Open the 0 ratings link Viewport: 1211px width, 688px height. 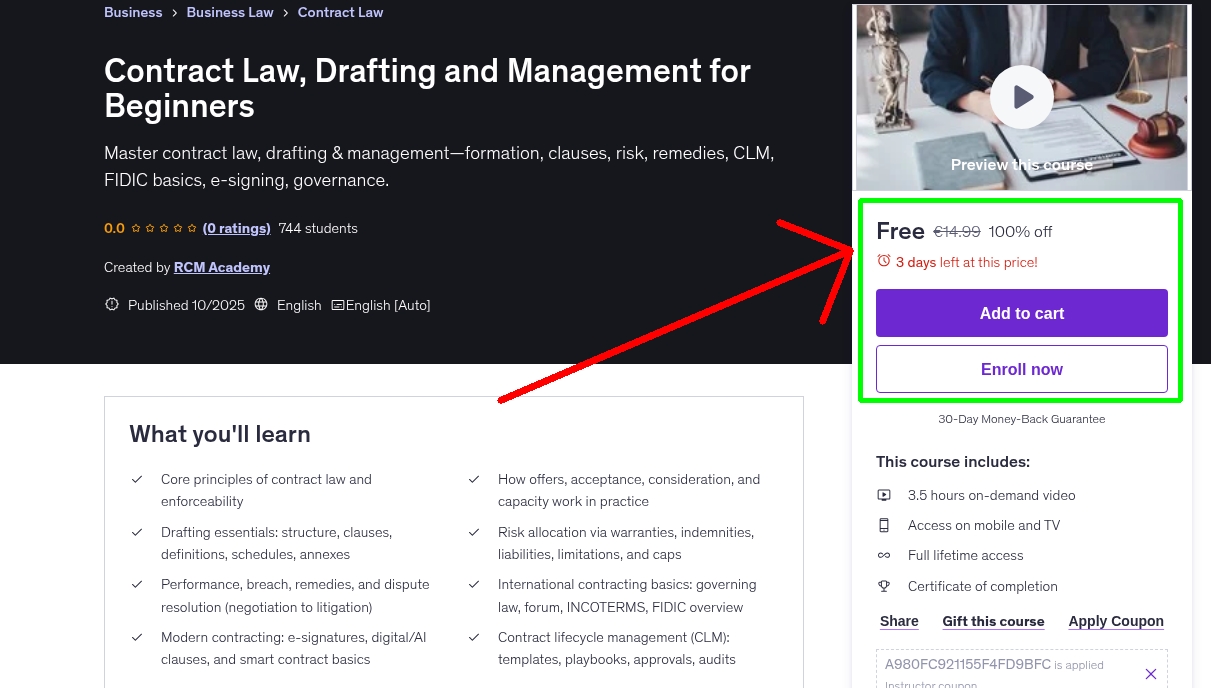(237, 228)
